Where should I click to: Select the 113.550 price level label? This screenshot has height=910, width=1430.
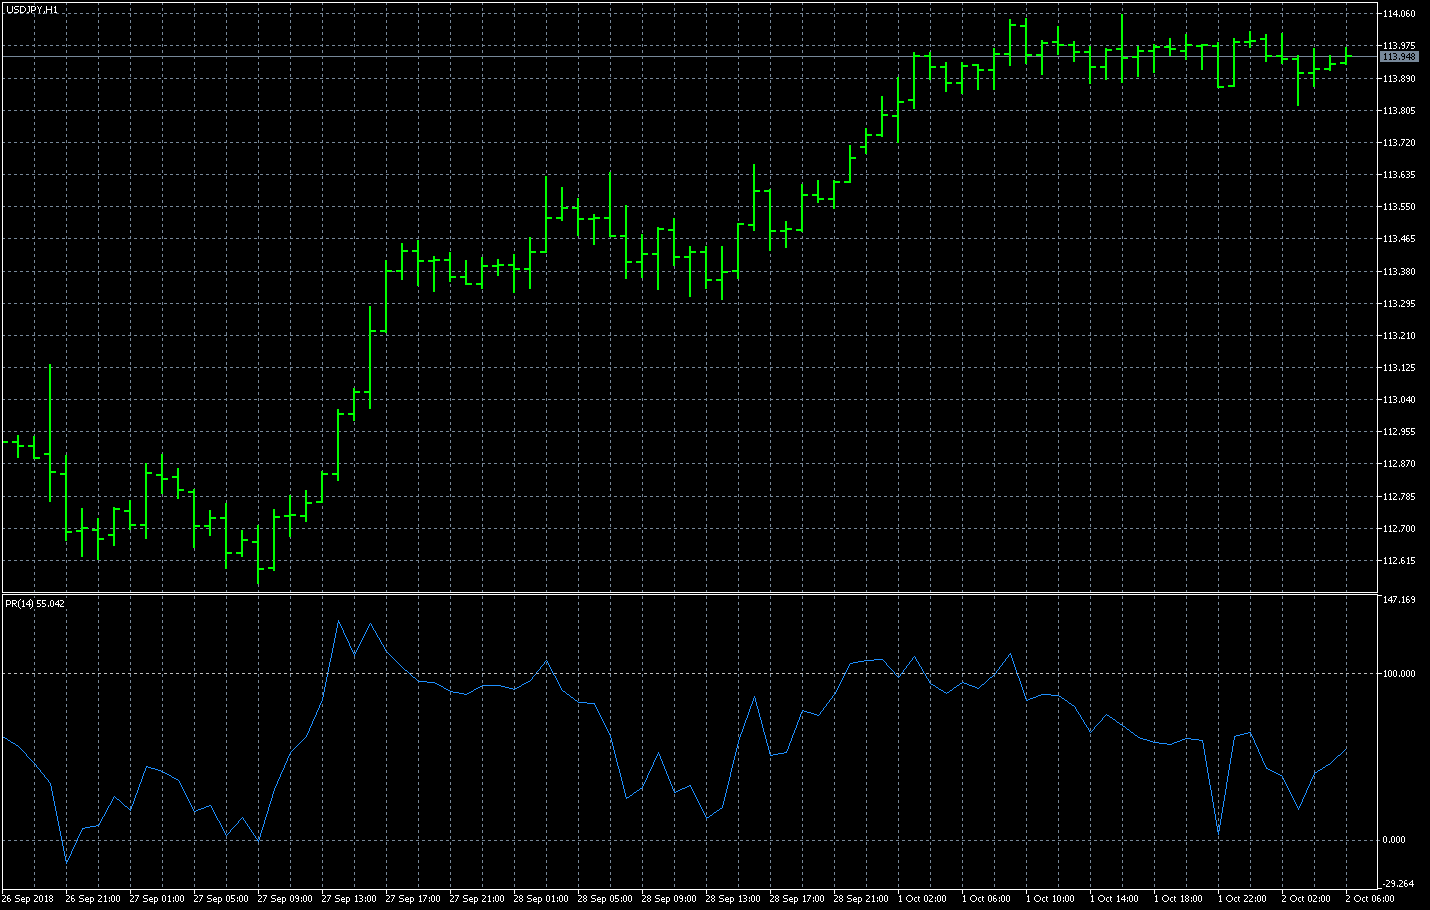pyautogui.click(x=1399, y=207)
